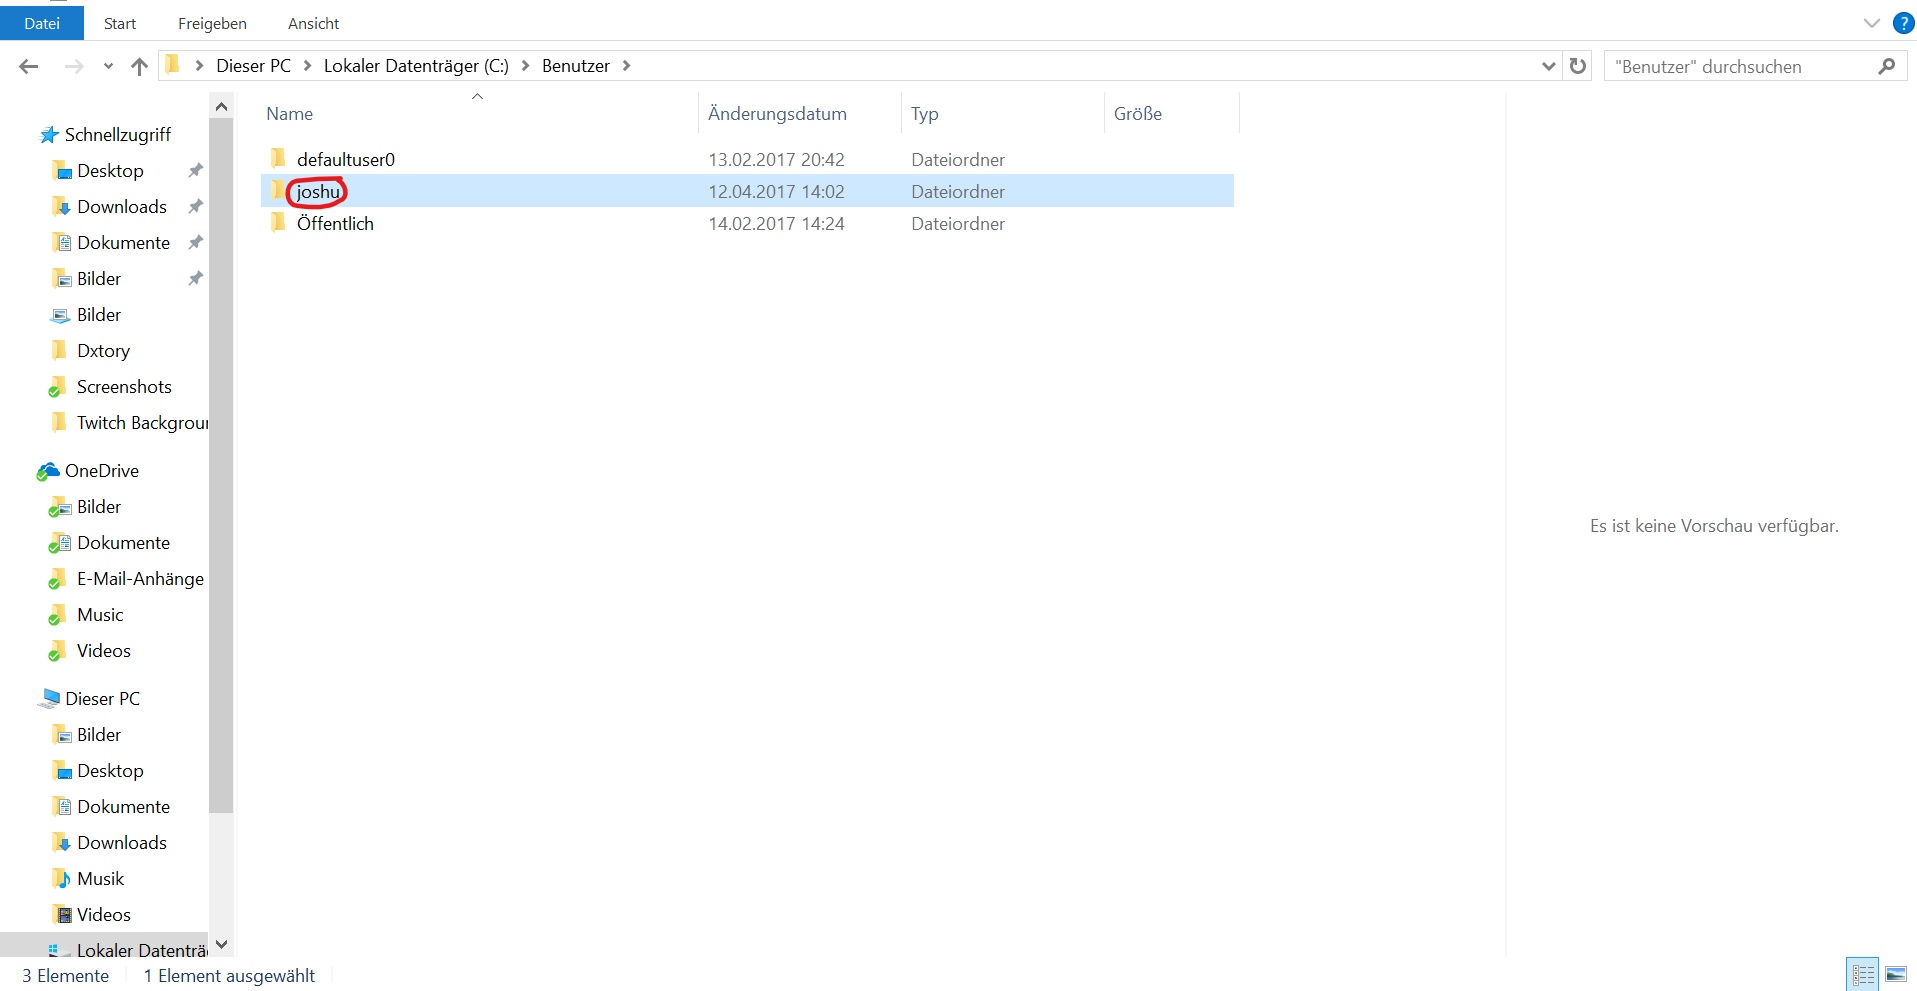Open chevron after Lokaler Datenträger breadcrumb
Screen dimensions: 1917x991
(525, 66)
